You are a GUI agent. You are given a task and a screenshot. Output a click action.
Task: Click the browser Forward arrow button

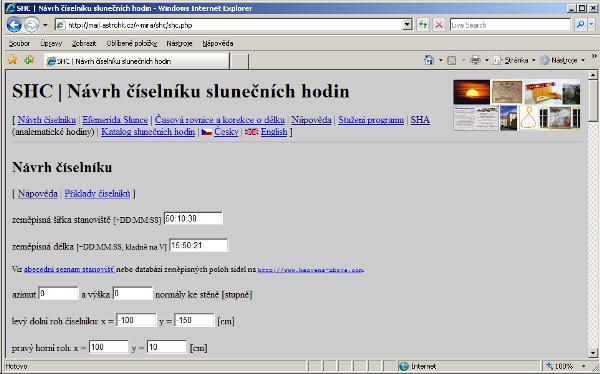(x=32, y=25)
